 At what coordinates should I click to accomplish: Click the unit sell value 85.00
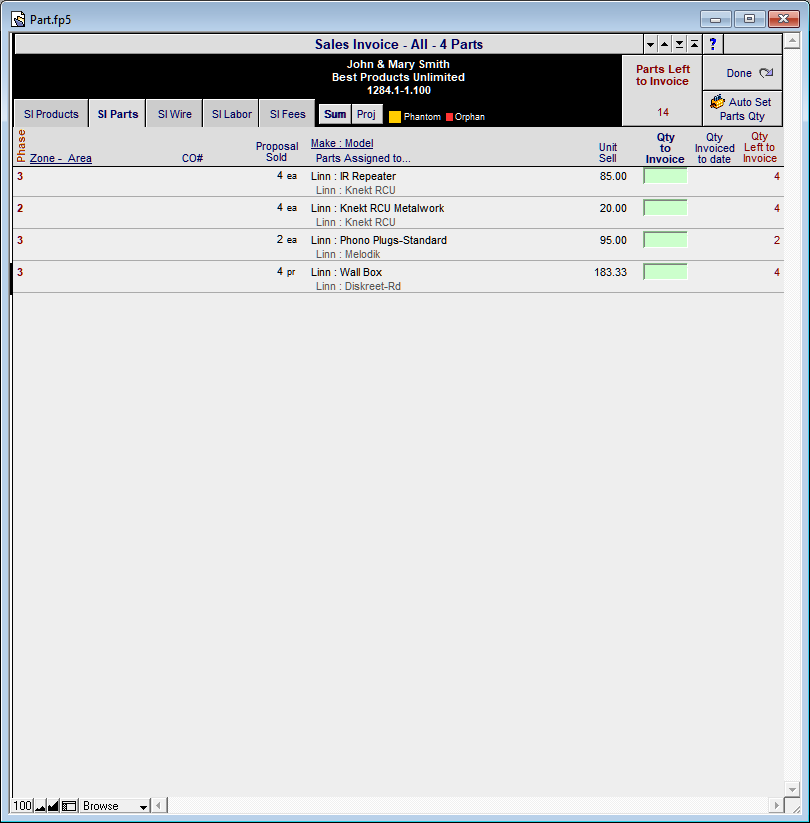(x=613, y=176)
